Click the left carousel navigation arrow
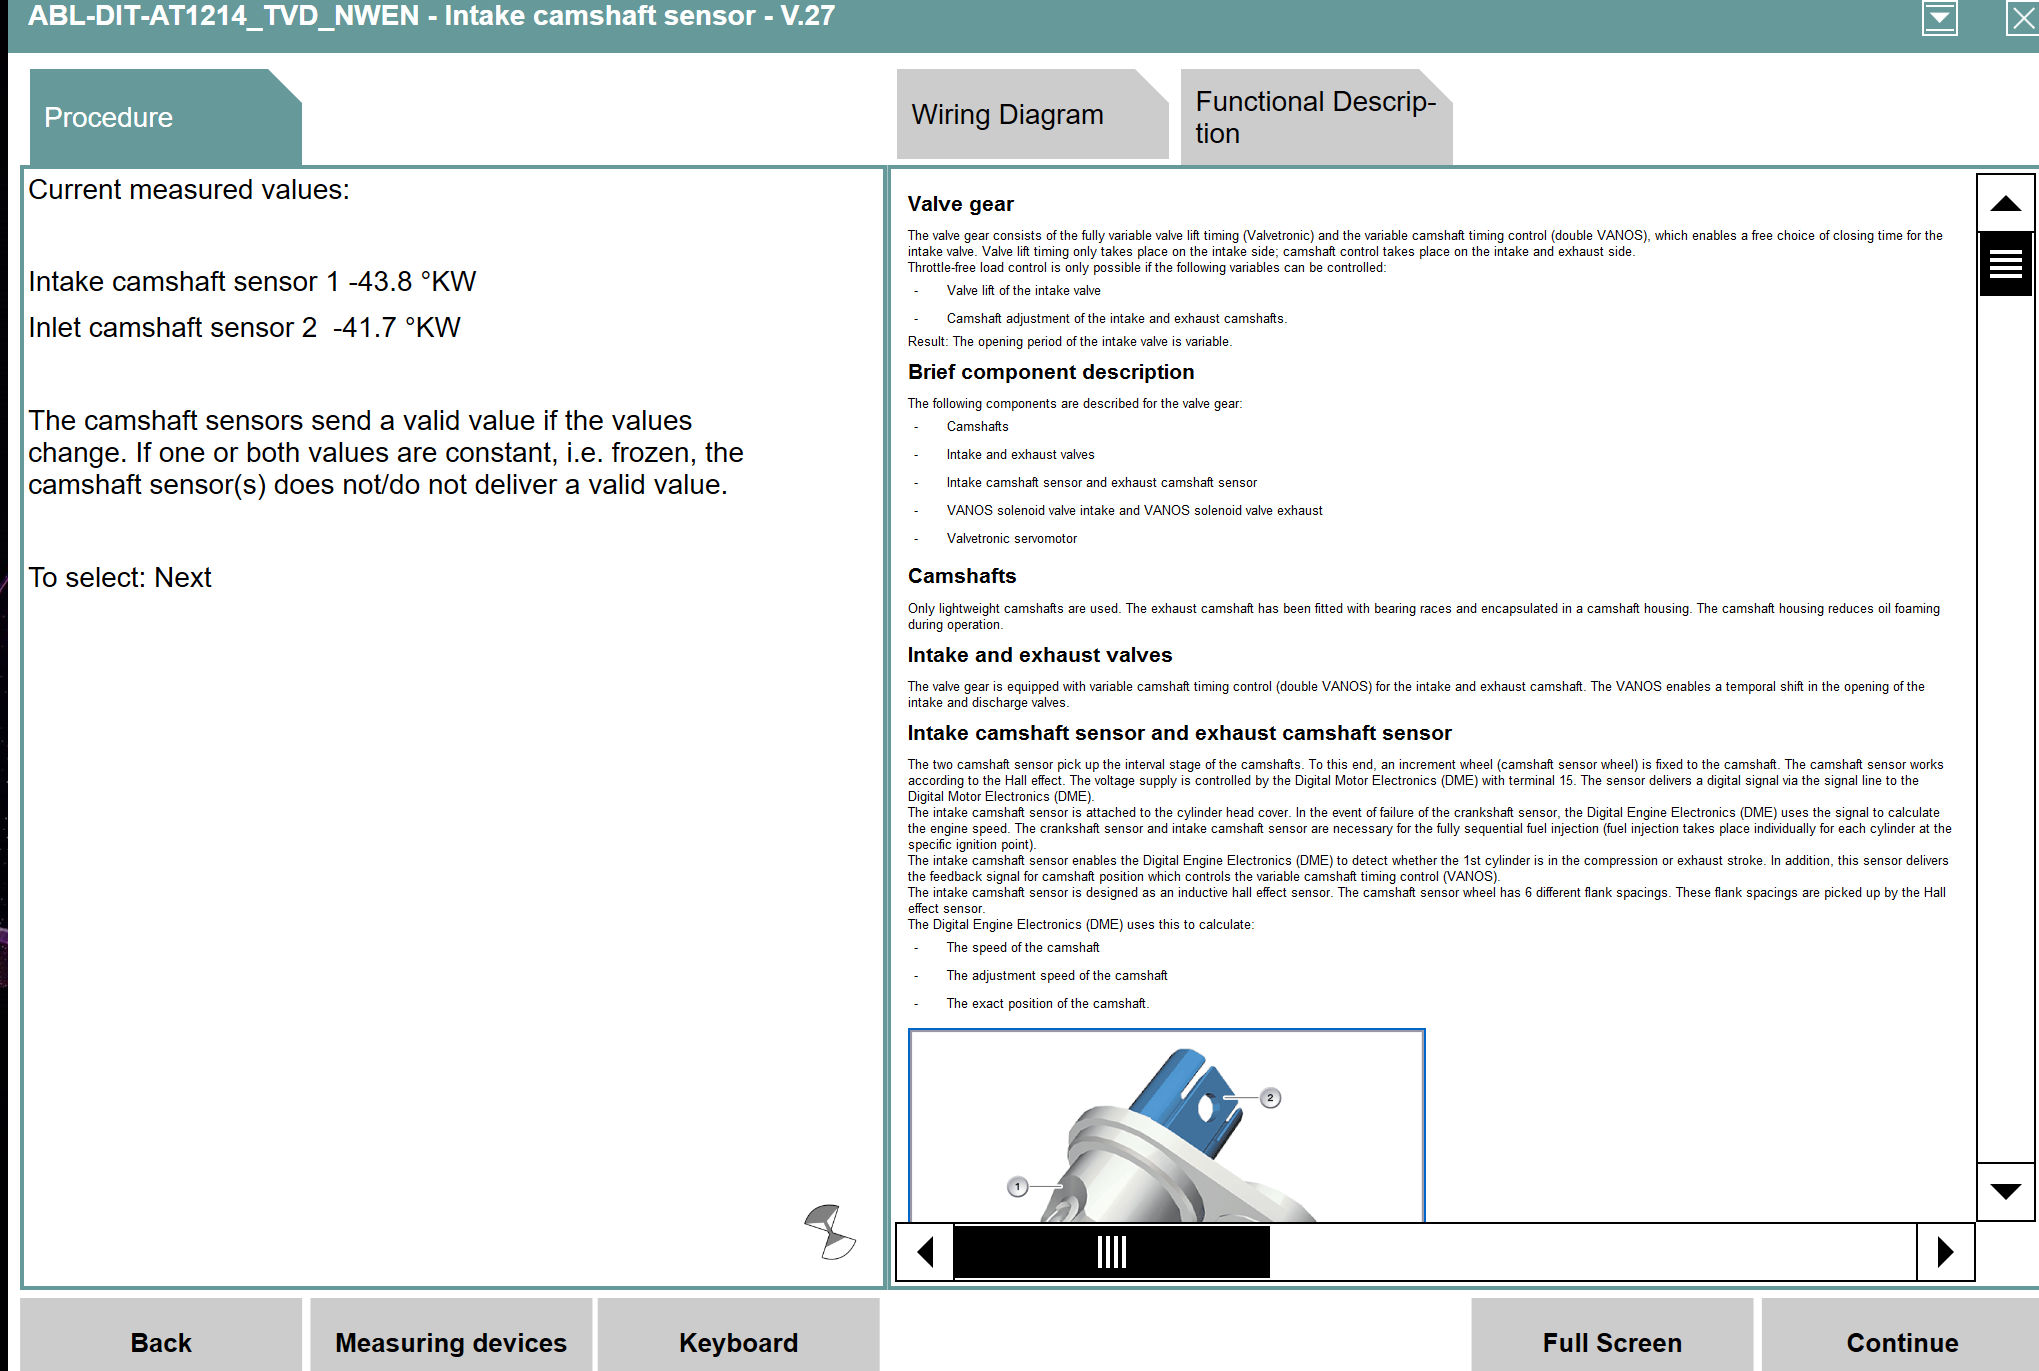 tap(924, 1250)
